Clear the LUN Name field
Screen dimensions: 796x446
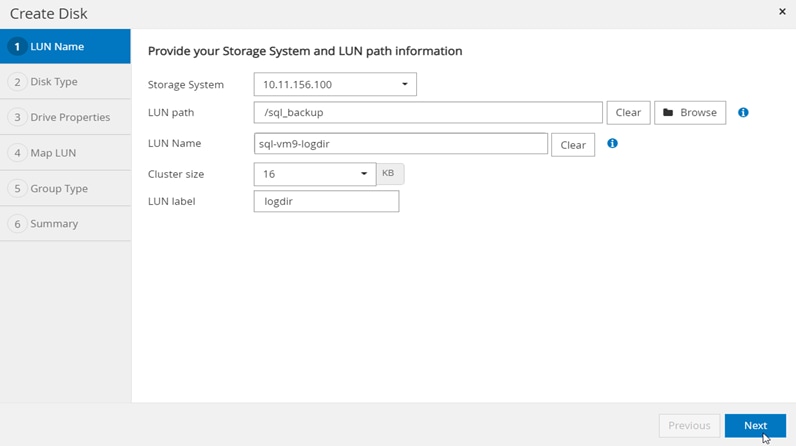click(573, 145)
